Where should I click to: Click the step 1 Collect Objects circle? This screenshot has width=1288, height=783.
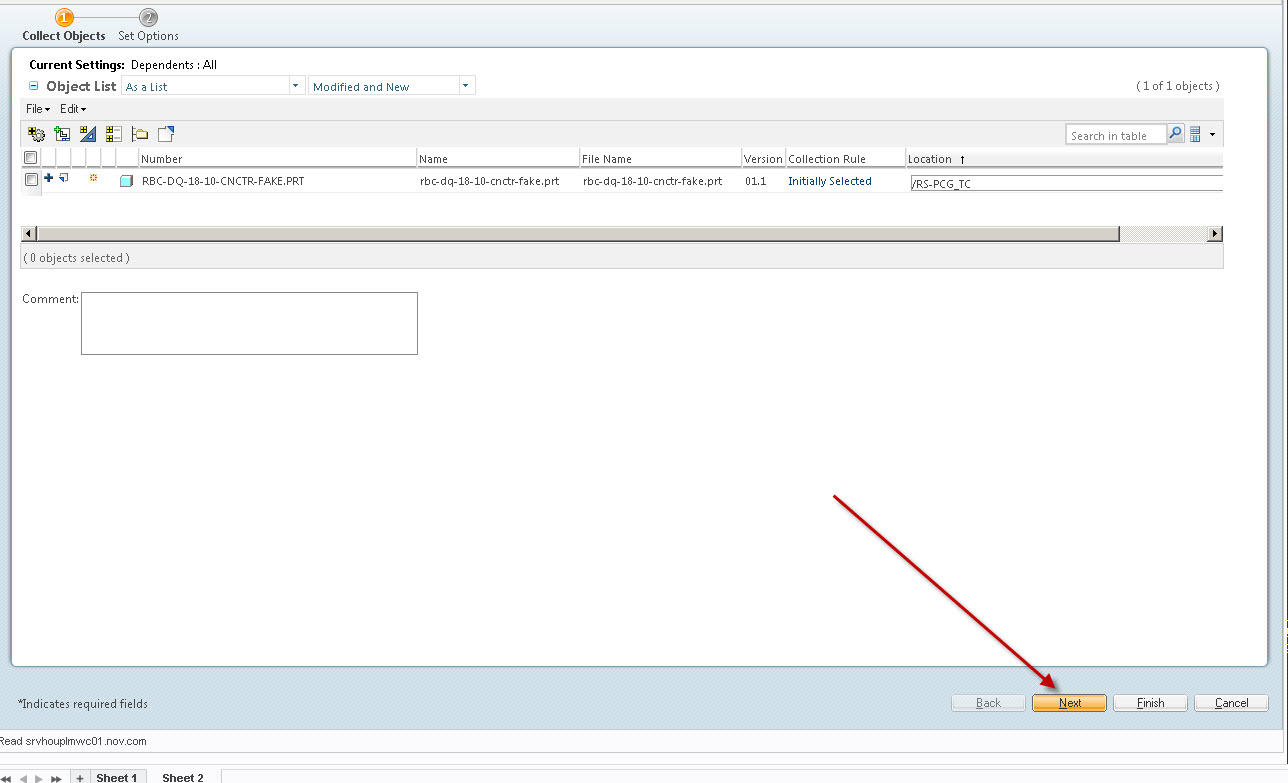[64, 17]
